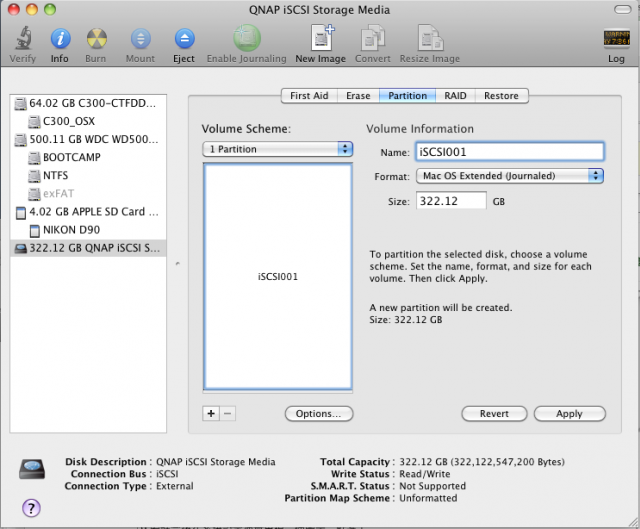Click the minus remove partition button

coord(228,413)
